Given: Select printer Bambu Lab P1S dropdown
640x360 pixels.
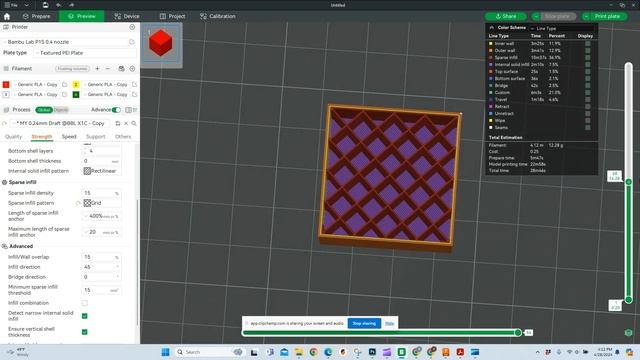Looking at the screenshot, I should 65,42.
